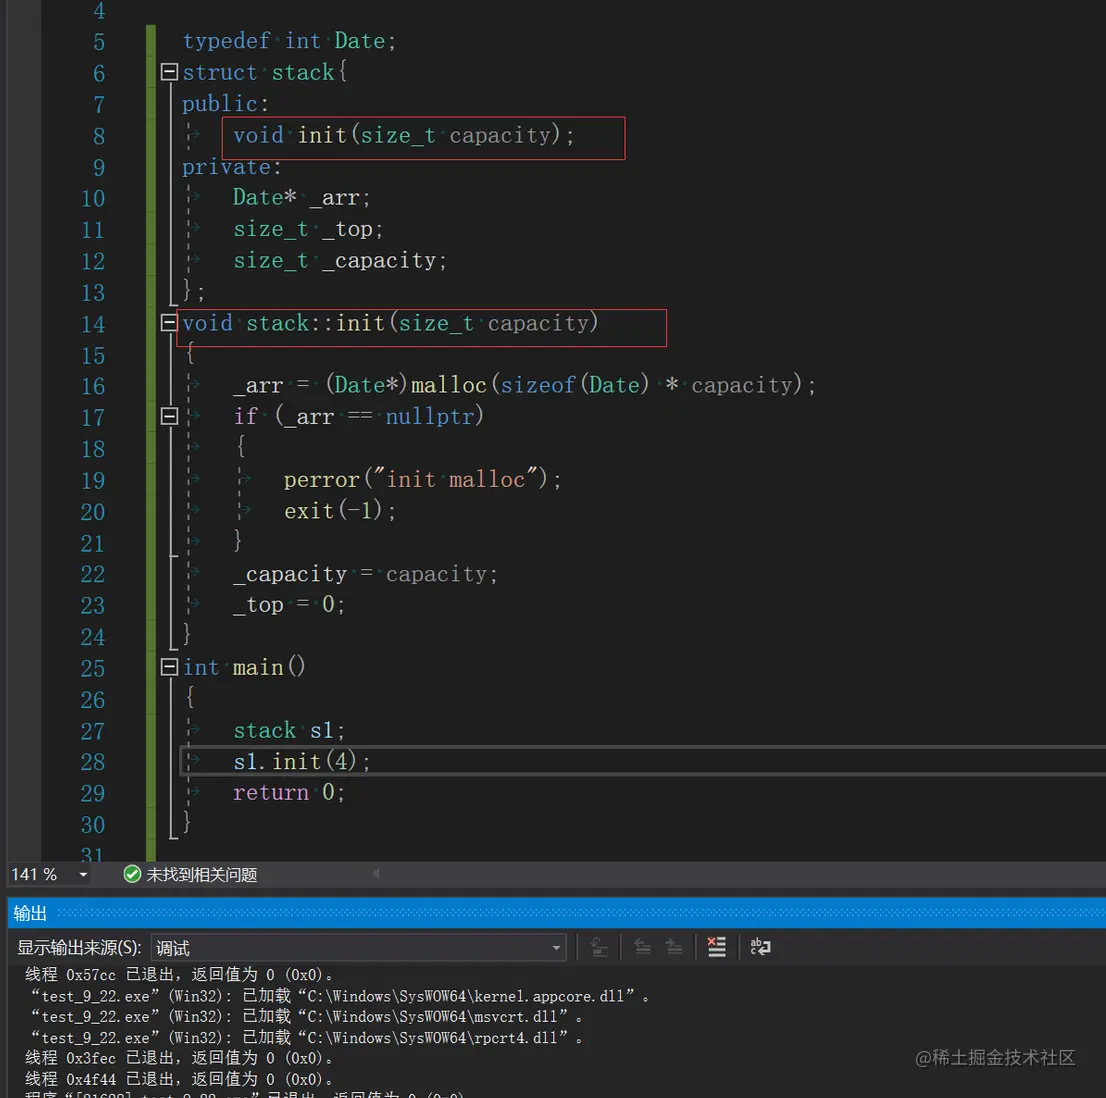
Task: Click the Clear All output icon
Action: coord(716,947)
